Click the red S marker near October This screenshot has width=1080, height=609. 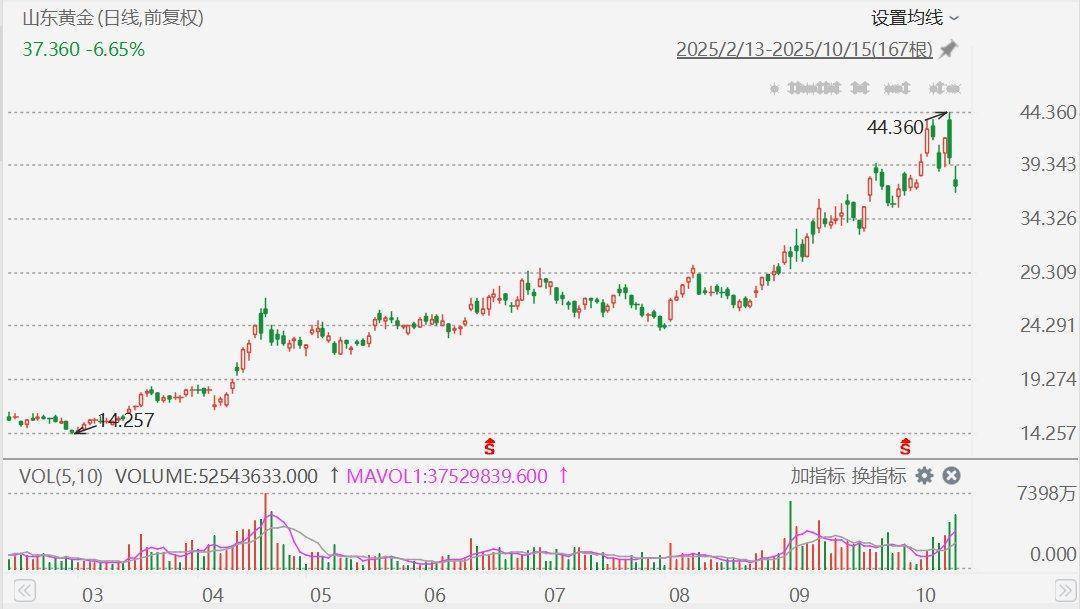coord(906,445)
